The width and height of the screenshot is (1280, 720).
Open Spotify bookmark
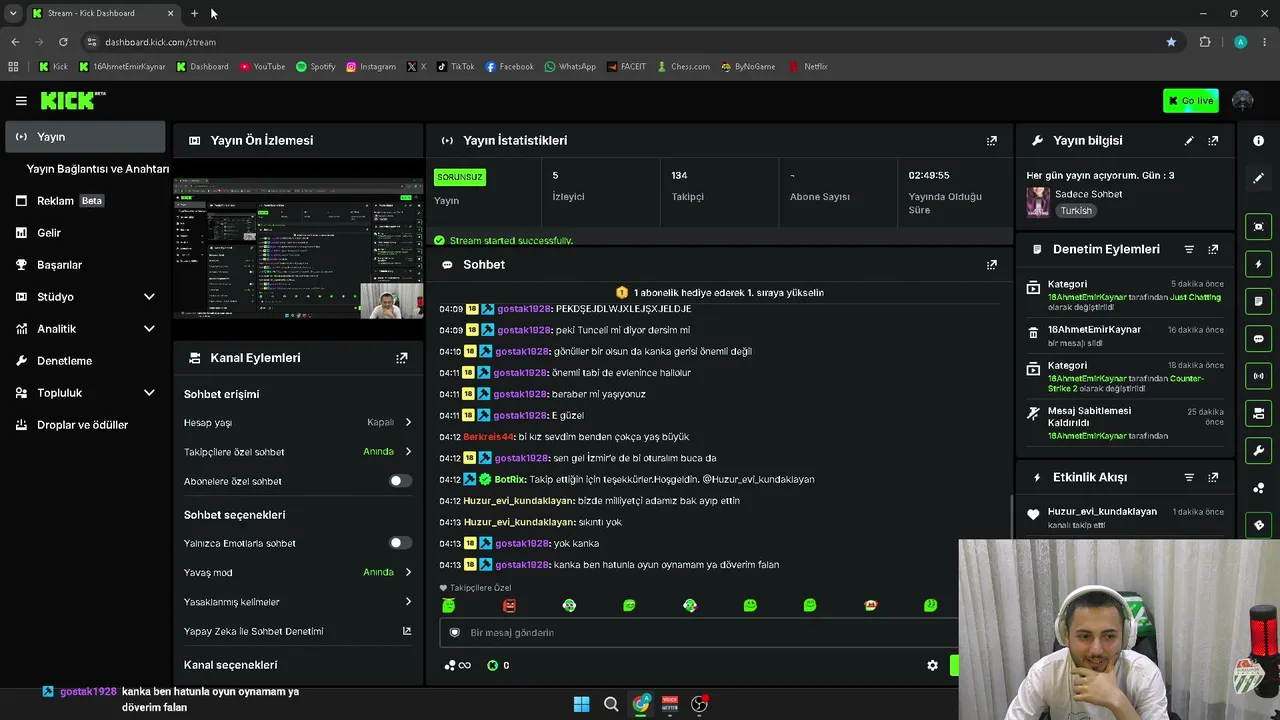click(x=315, y=67)
